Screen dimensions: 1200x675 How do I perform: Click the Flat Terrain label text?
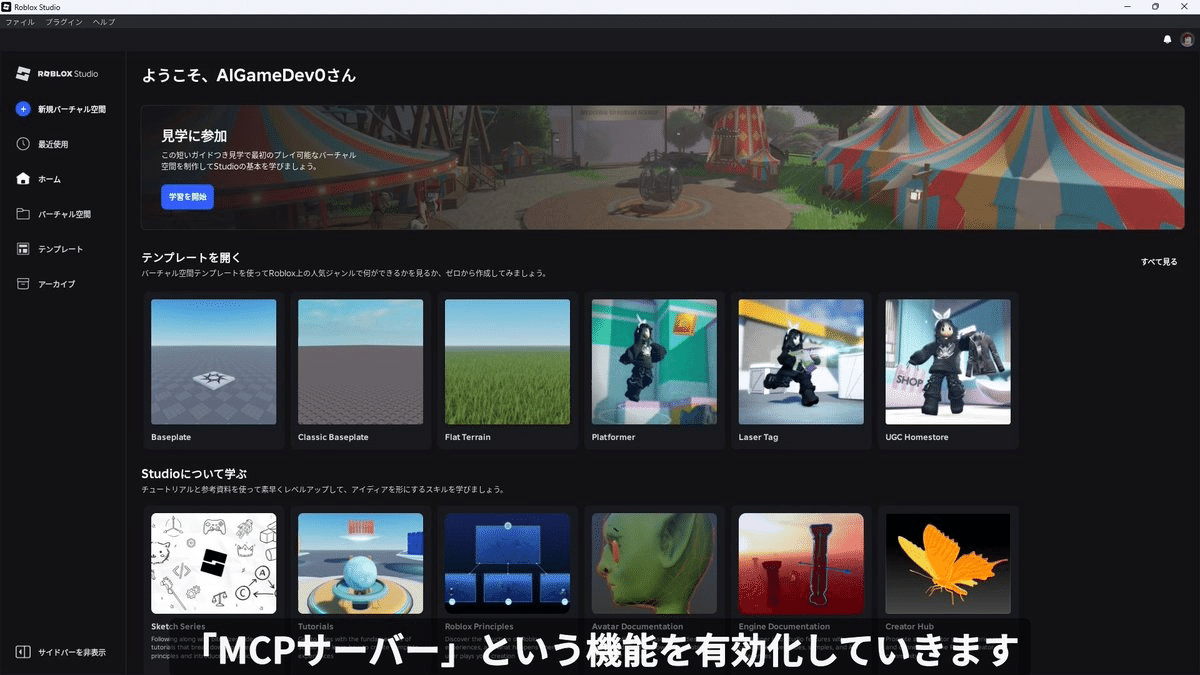click(x=468, y=437)
